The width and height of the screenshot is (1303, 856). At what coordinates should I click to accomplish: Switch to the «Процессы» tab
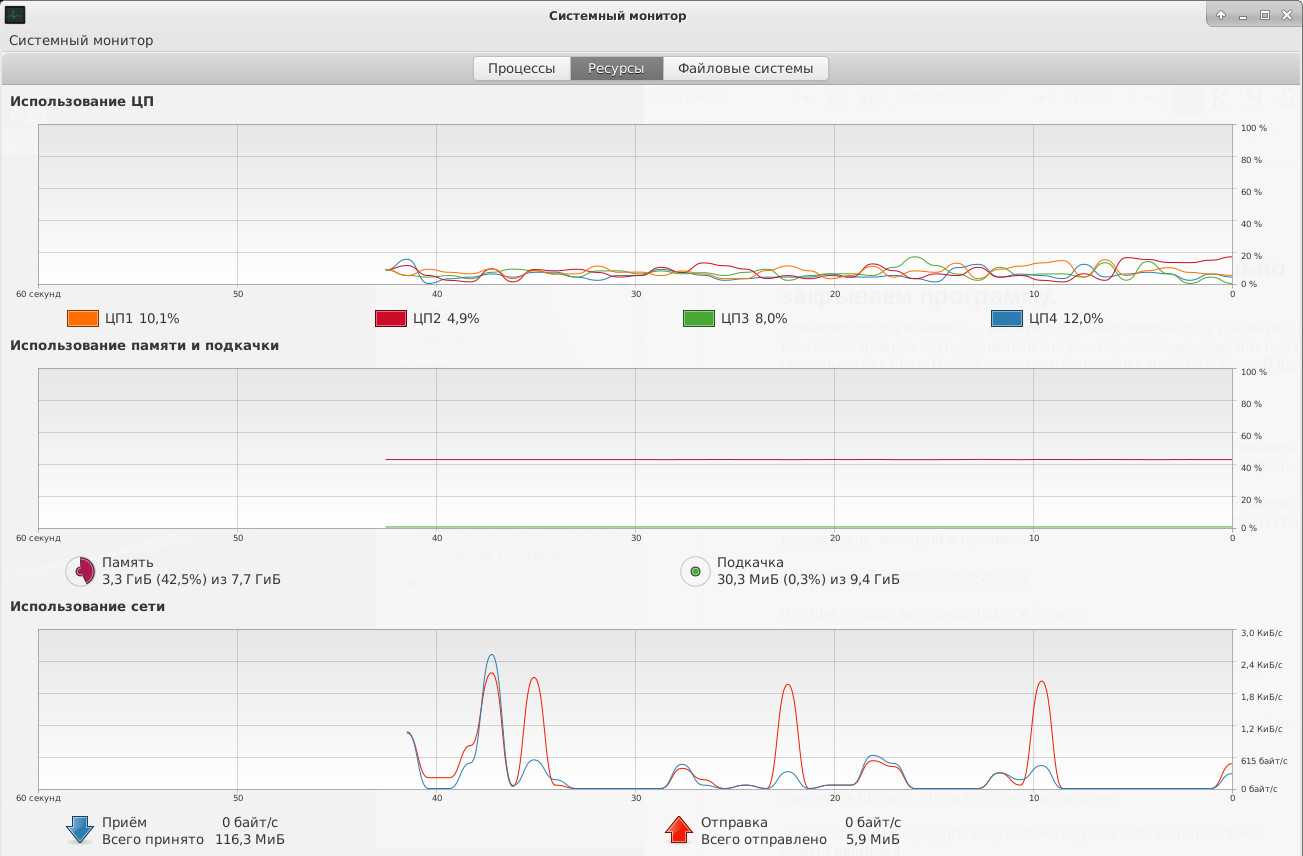click(x=521, y=69)
